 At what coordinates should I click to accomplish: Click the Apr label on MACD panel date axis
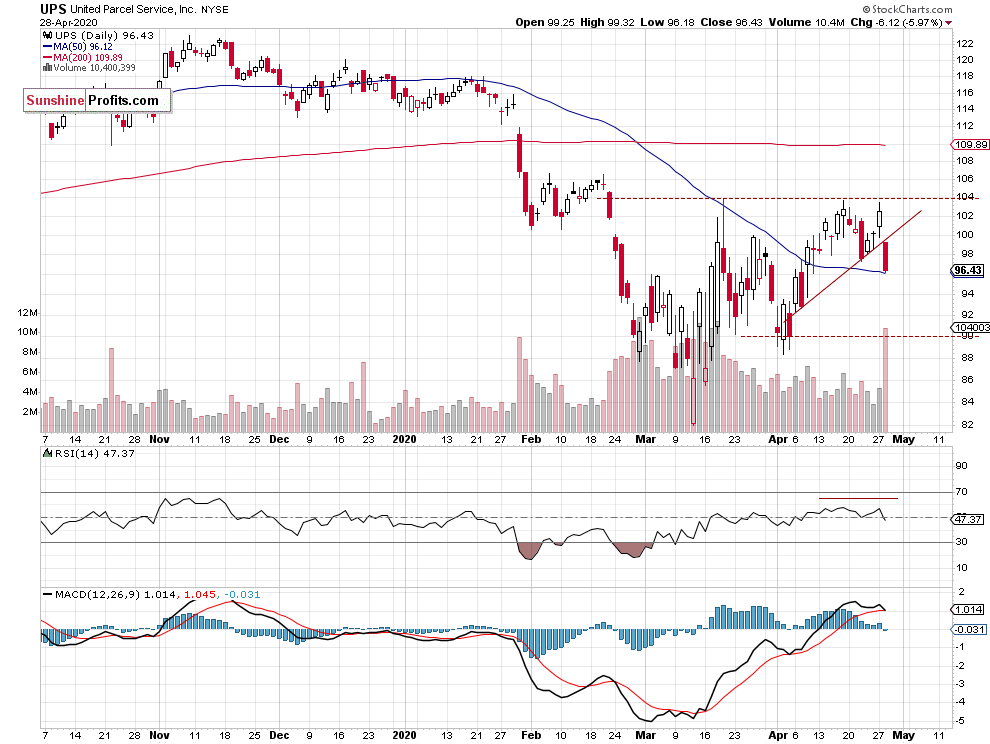(778, 735)
